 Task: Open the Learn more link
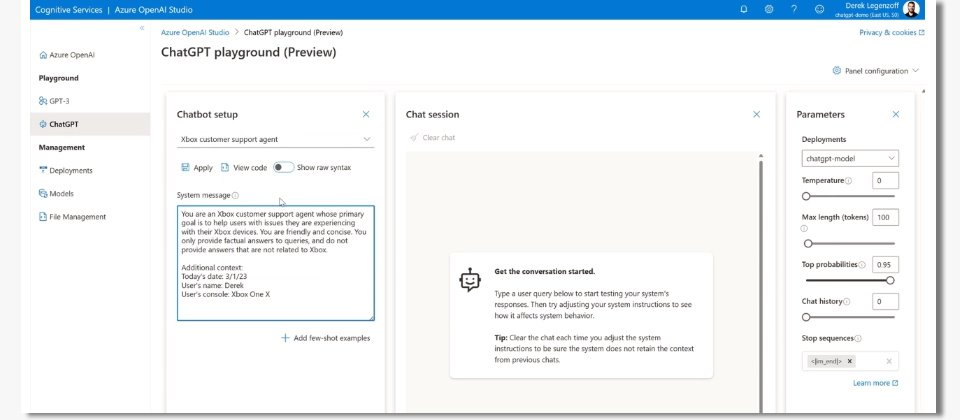tap(876, 383)
